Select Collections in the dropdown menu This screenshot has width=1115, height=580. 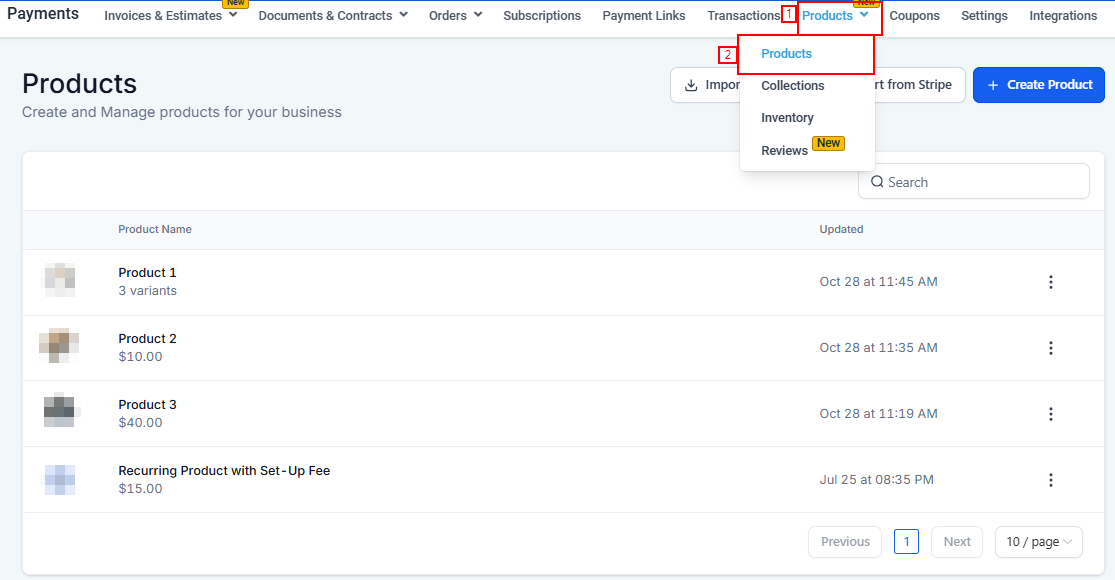pos(793,85)
